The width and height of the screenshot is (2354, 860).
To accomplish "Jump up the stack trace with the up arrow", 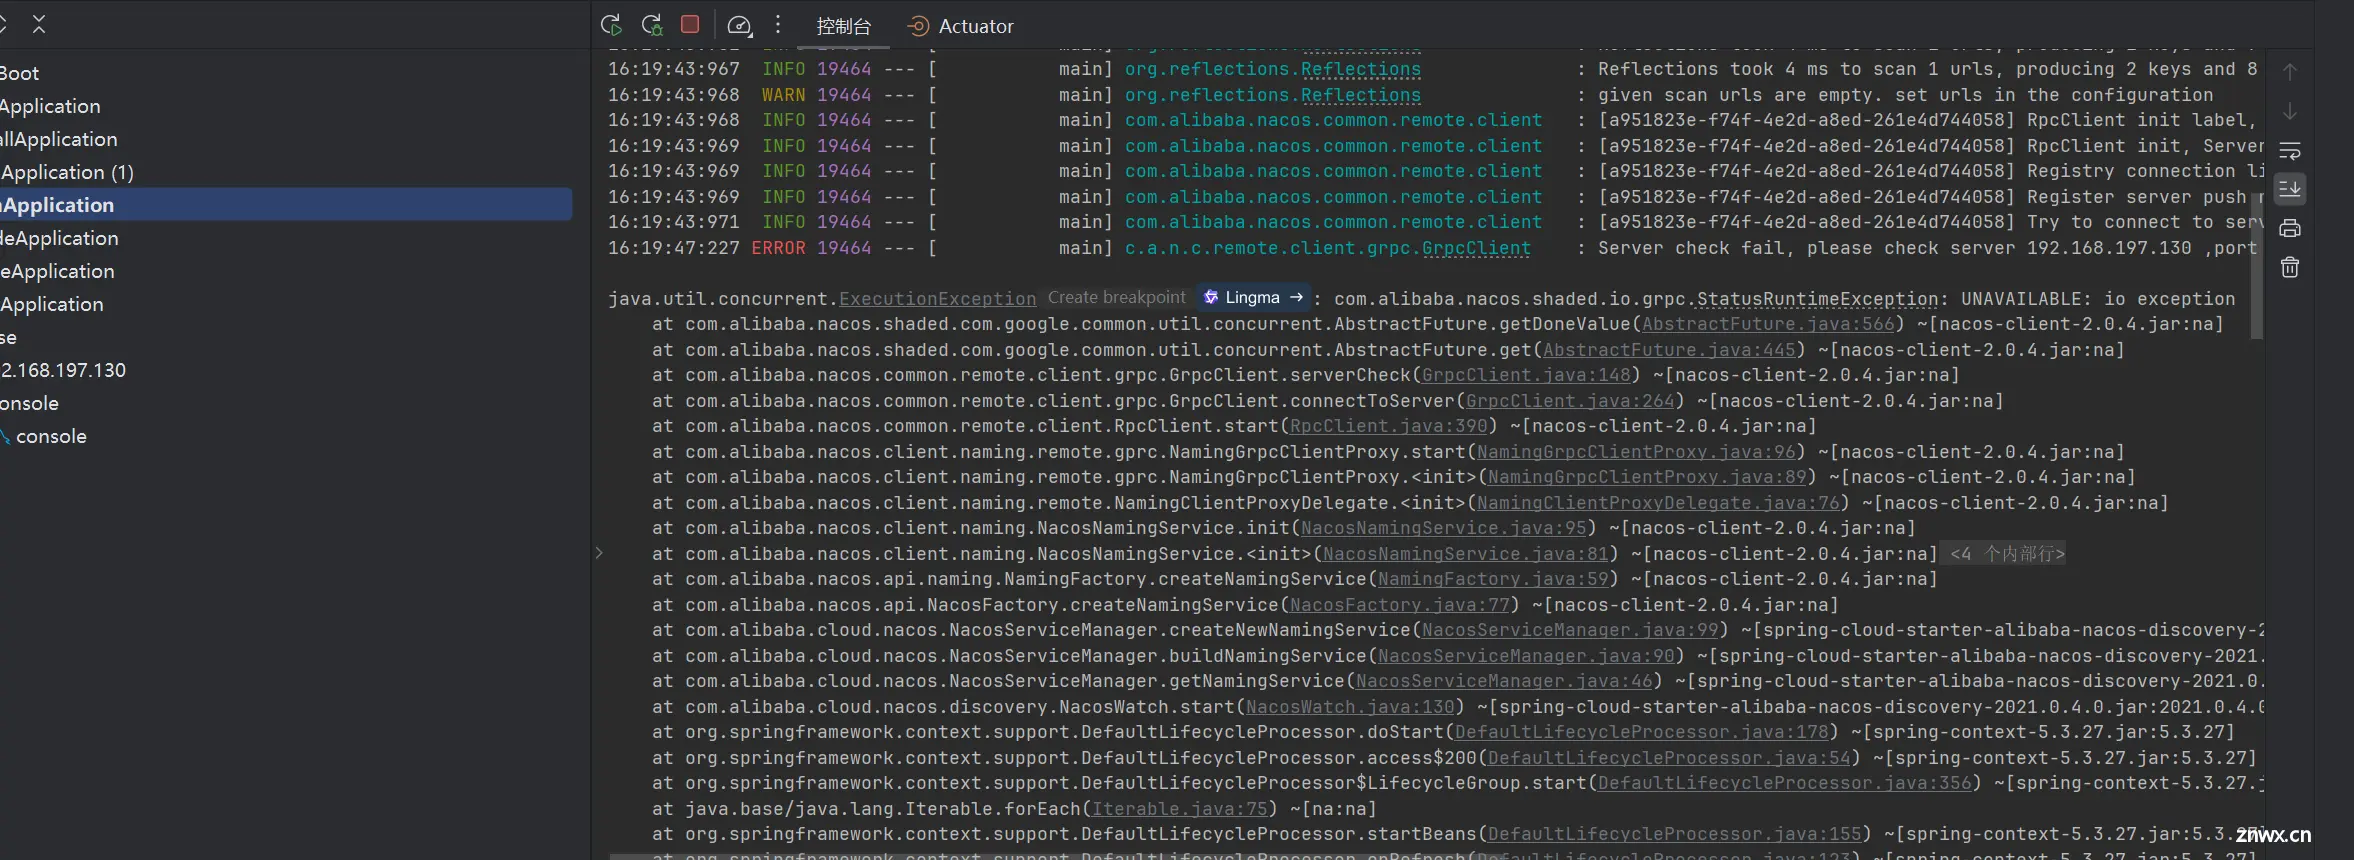I will click(x=2289, y=72).
